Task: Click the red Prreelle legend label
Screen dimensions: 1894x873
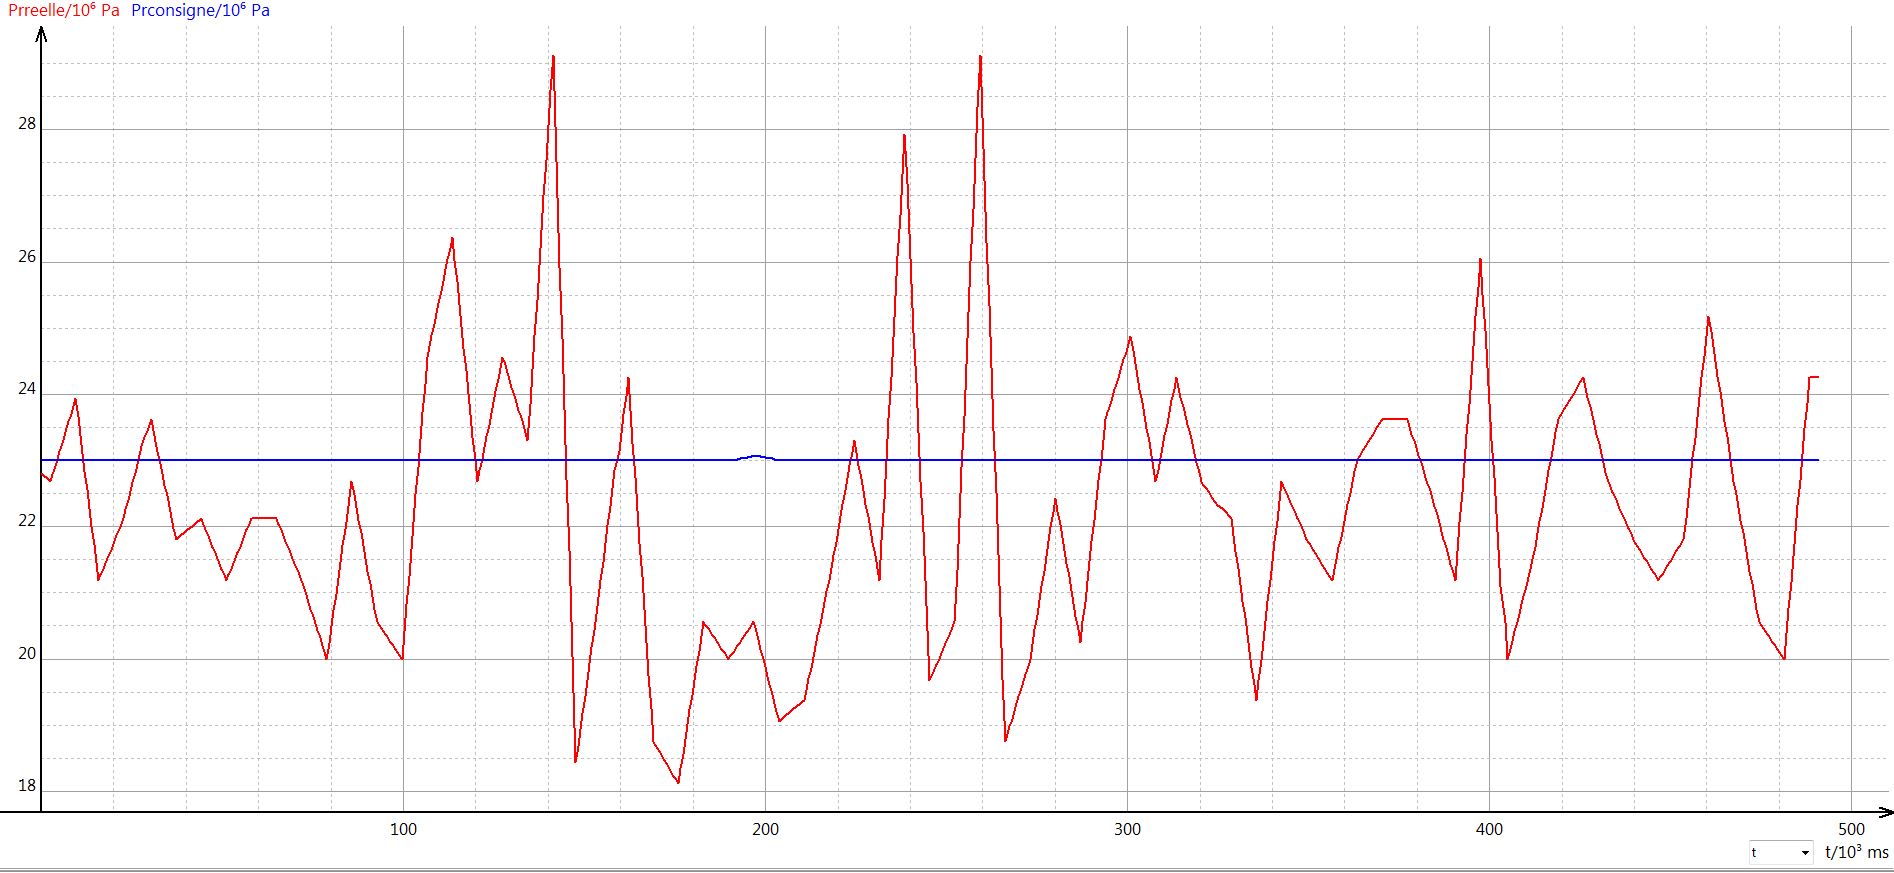Action: click(64, 10)
